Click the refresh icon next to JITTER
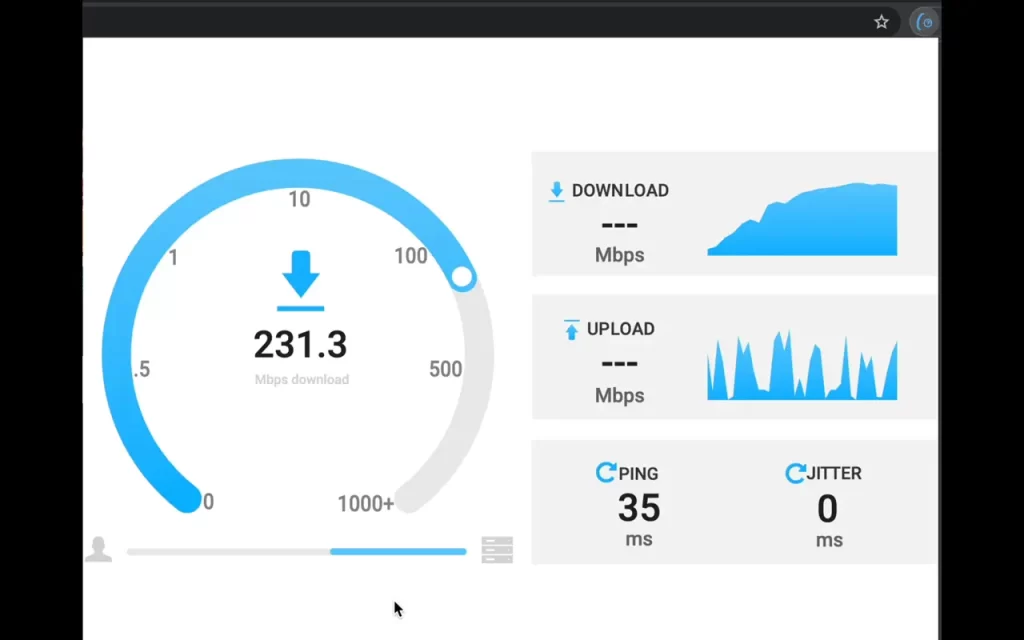Viewport: 1024px width, 640px height. (797, 472)
